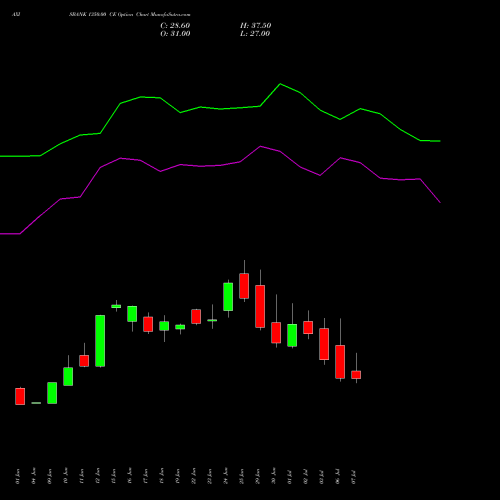This screenshot has height=500, width=500.
Task: Select the green candle on 24 Jun
Action: [x=228, y=297]
